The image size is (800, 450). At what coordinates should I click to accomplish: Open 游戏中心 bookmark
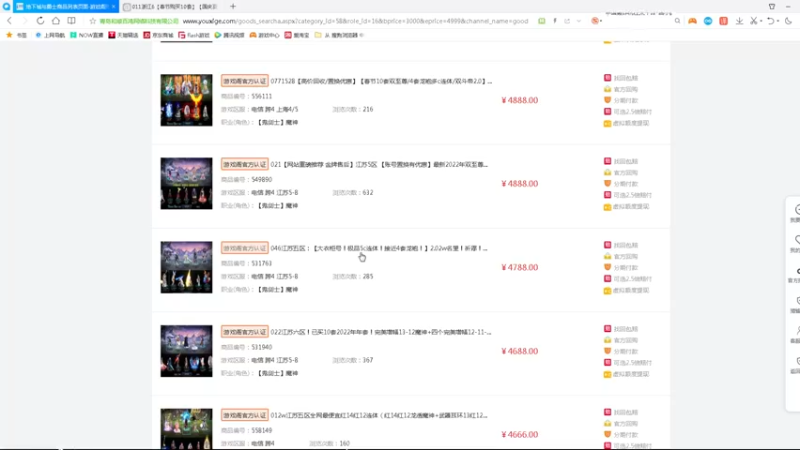264,35
